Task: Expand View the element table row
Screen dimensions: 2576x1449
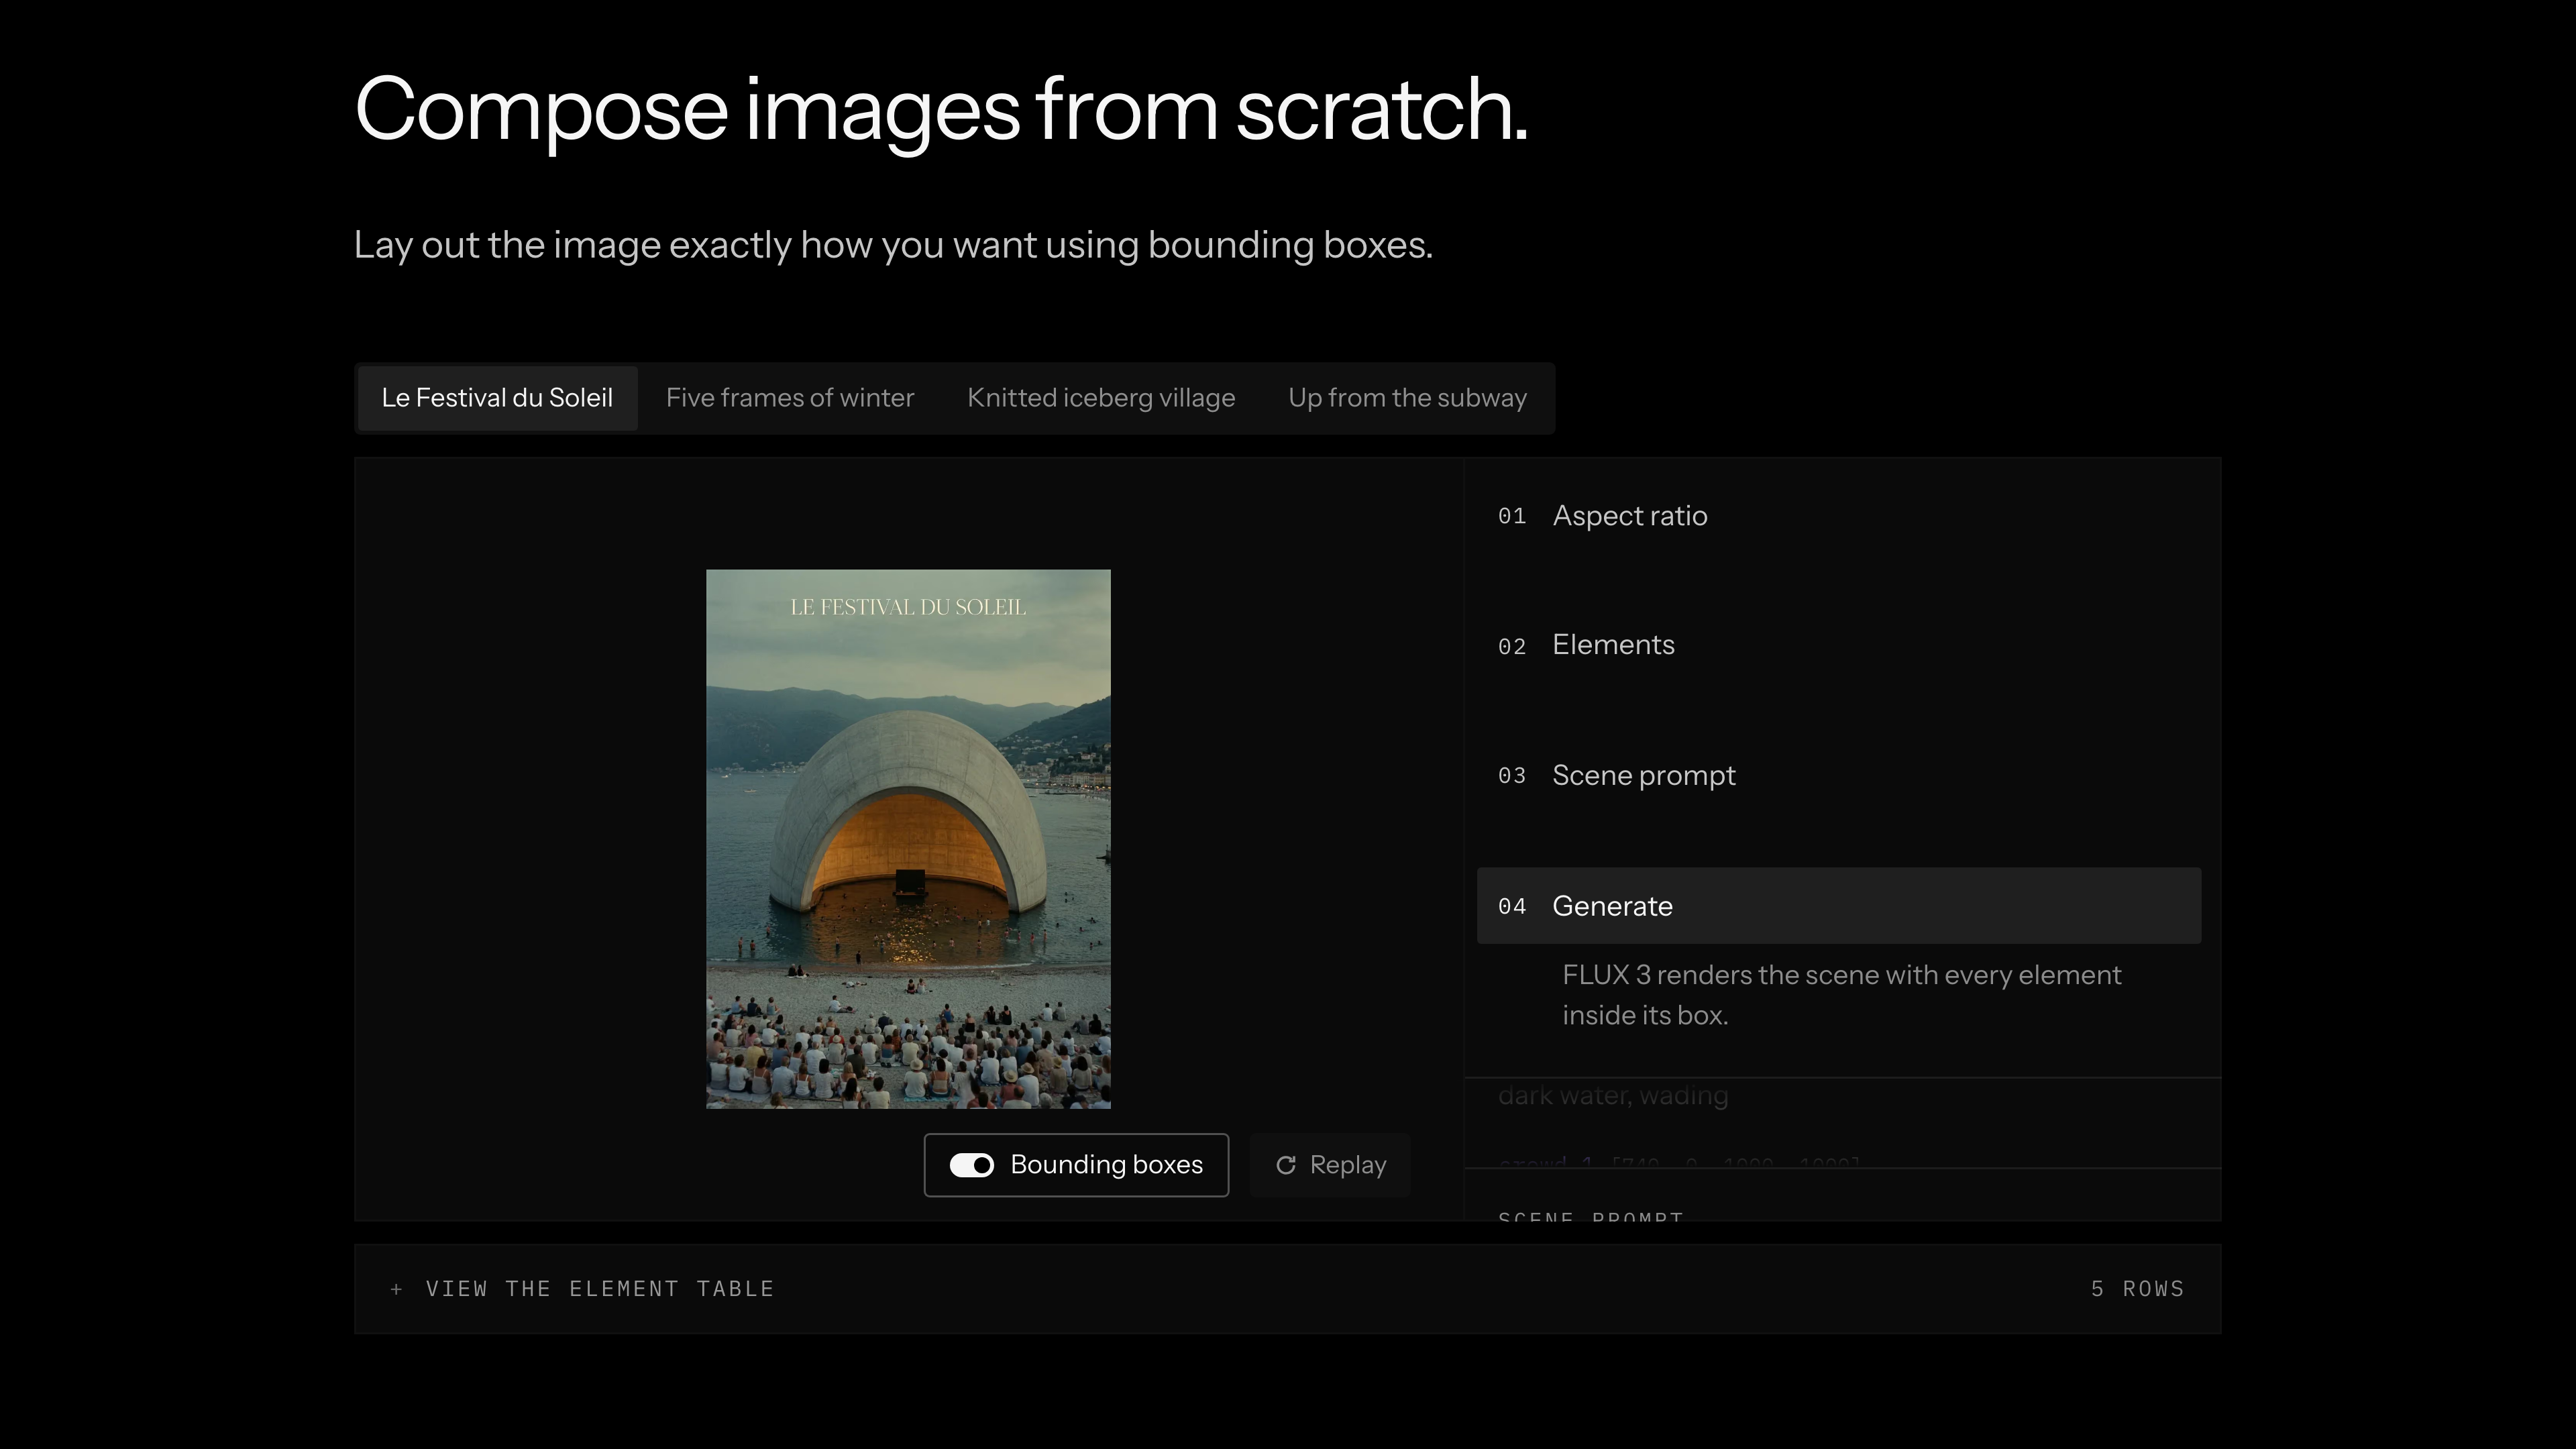Action: (x=1287, y=1289)
